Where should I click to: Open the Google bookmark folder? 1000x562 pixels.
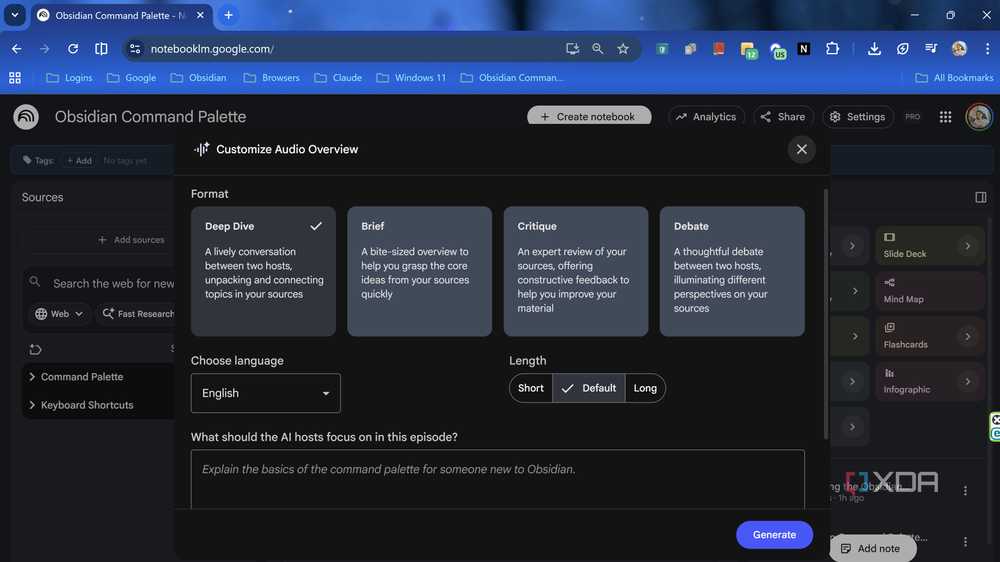(x=131, y=78)
